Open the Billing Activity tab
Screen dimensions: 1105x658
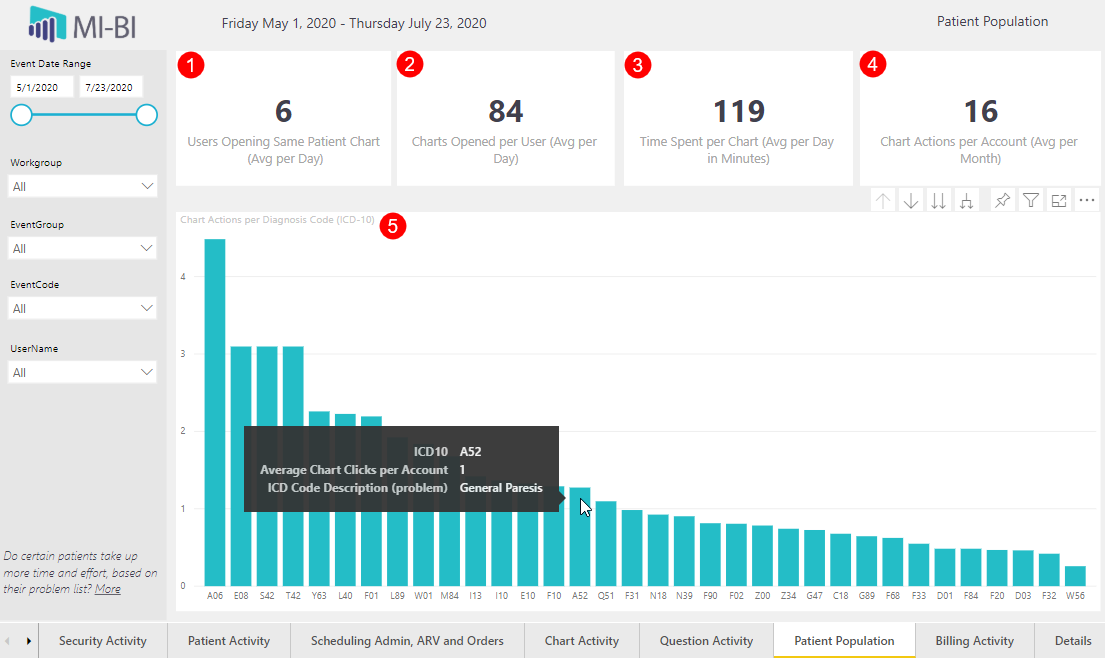pos(974,641)
